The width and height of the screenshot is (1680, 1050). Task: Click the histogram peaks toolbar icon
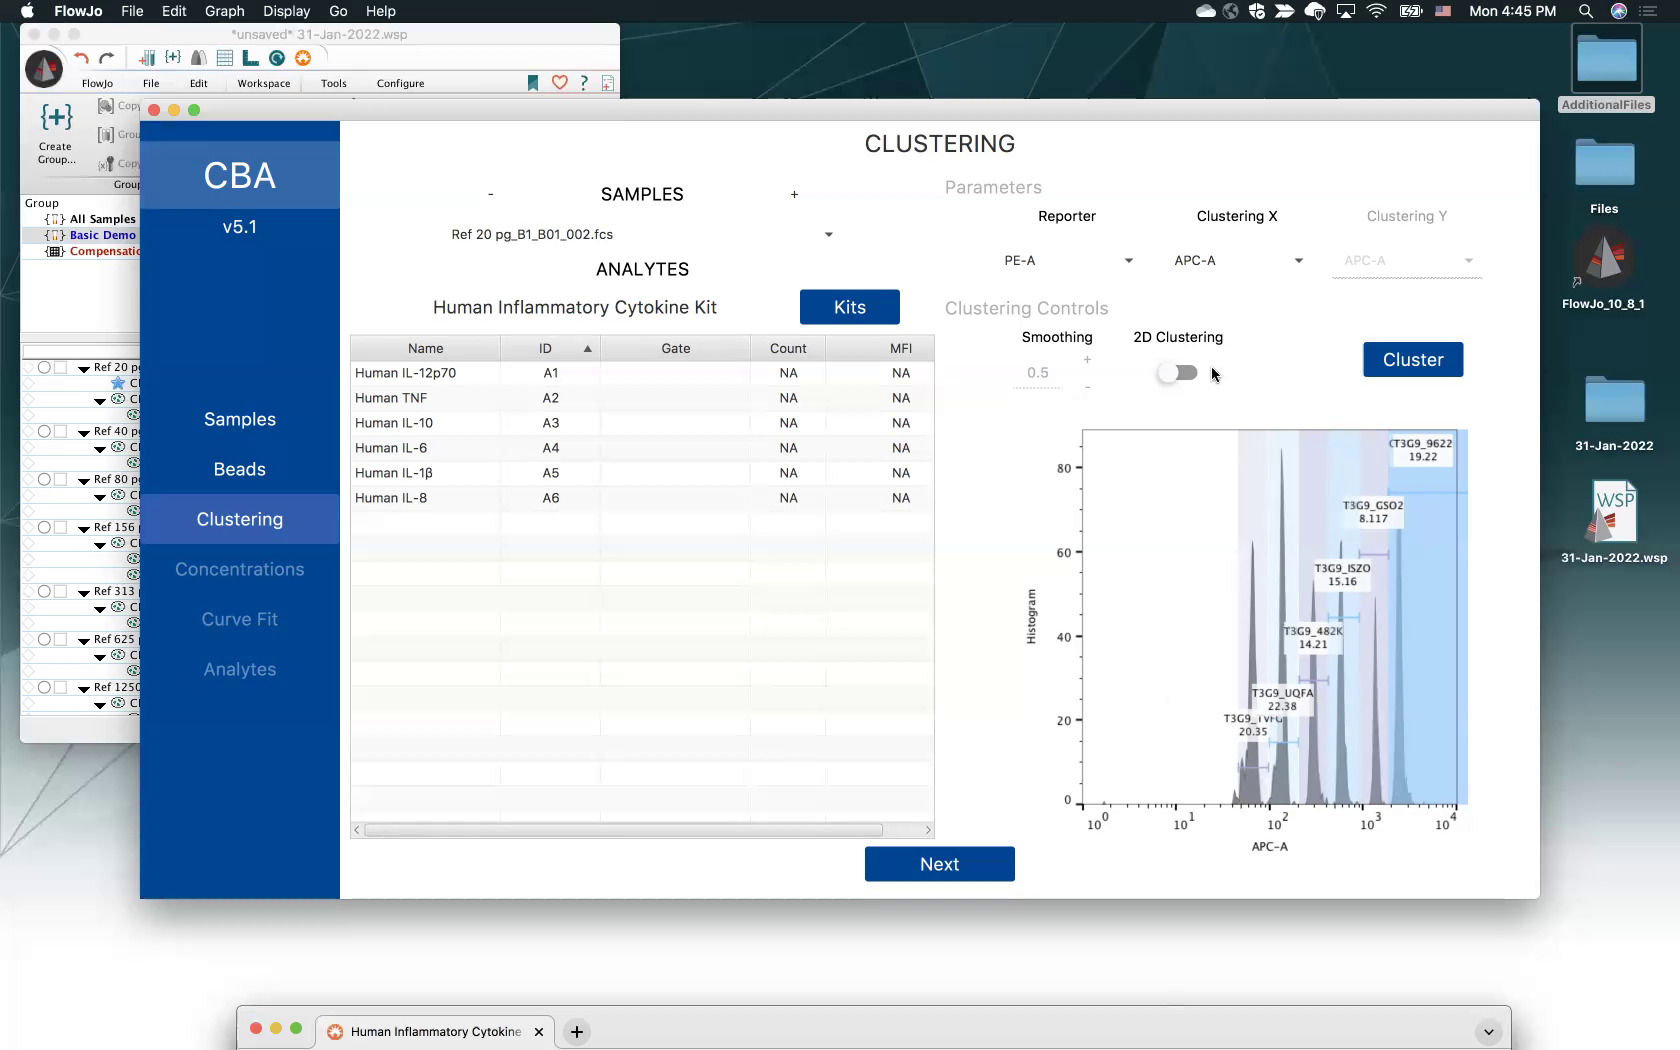pyautogui.click(x=199, y=58)
